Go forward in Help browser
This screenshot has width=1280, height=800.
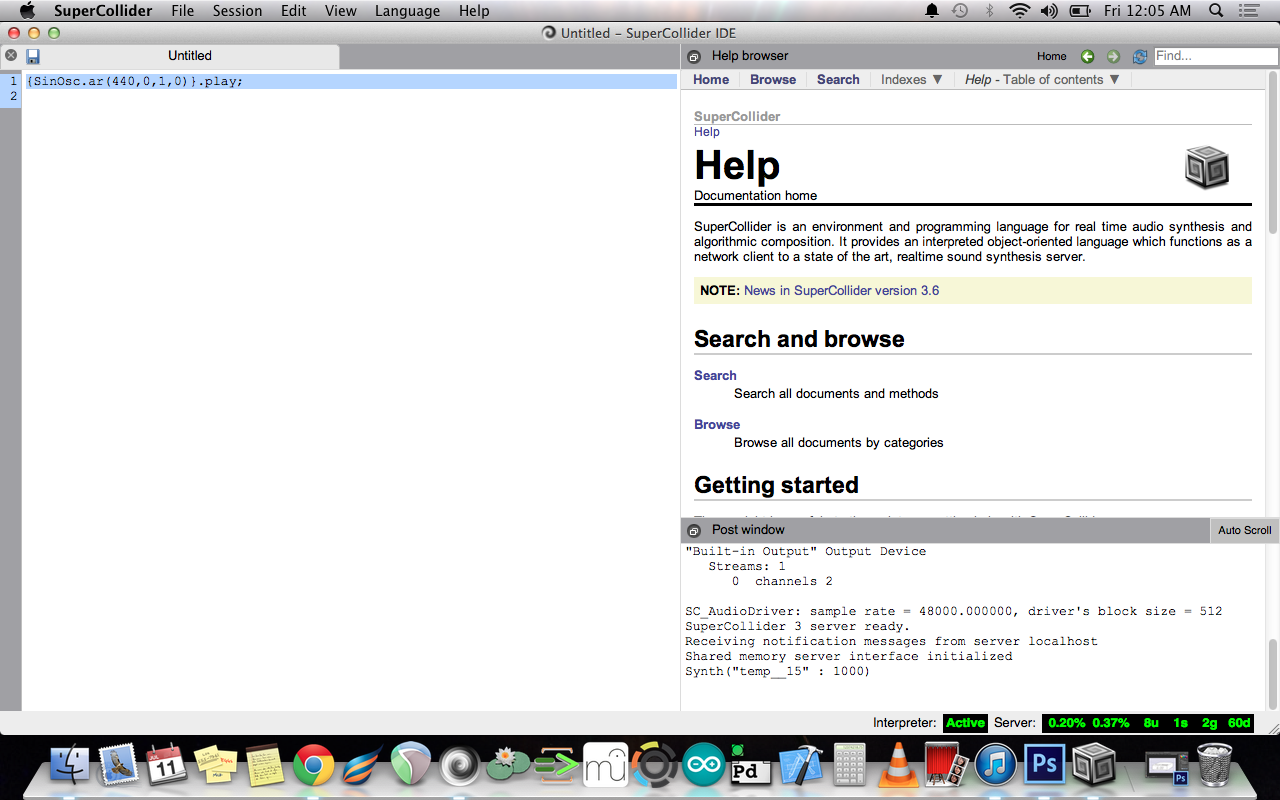coord(1113,56)
